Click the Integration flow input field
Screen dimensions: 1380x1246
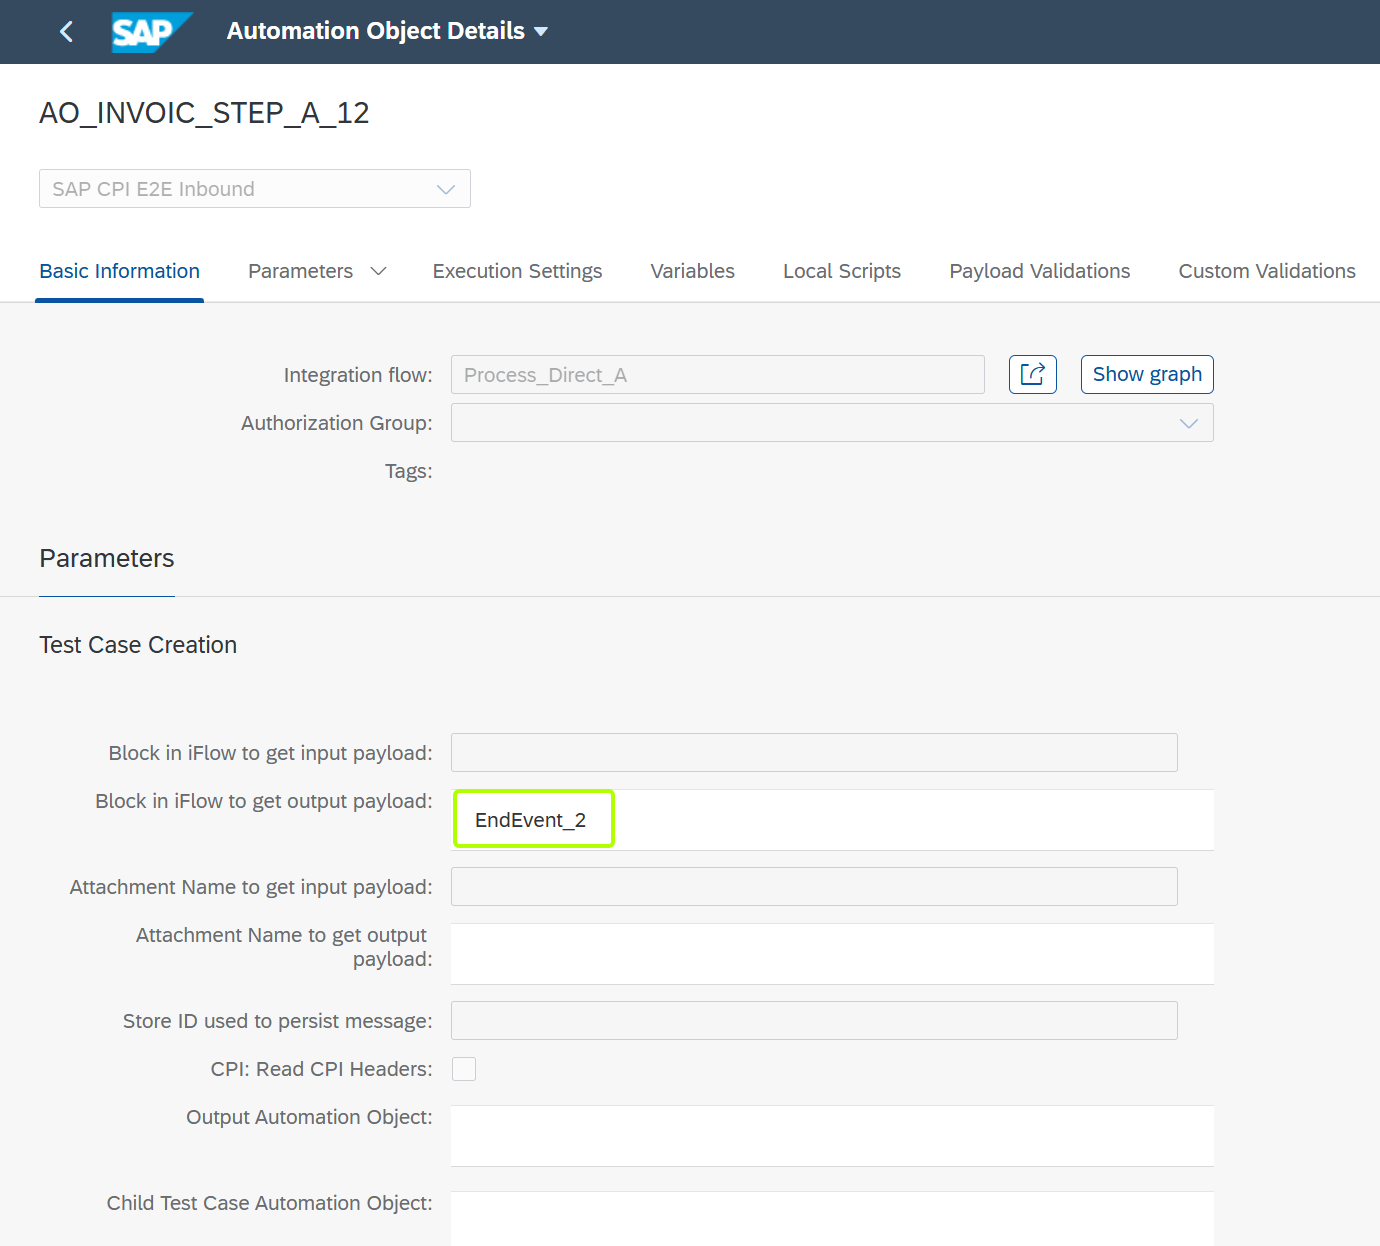click(x=718, y=375)
